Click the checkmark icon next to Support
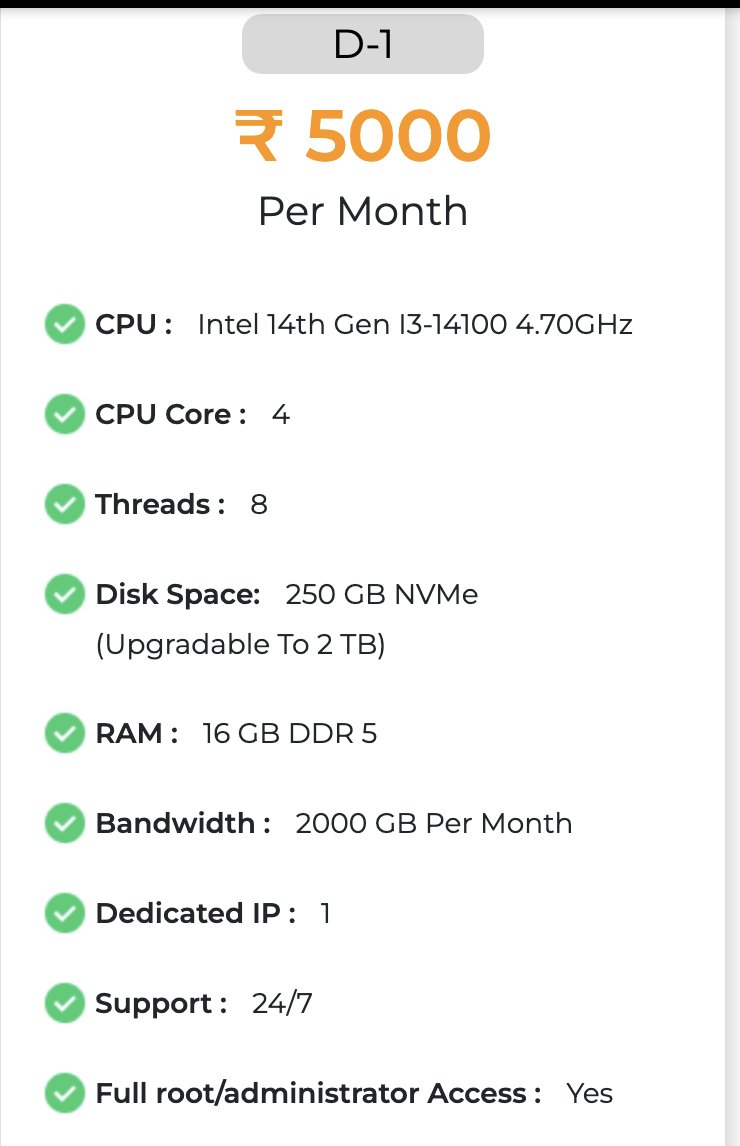 pos(65,1004)
